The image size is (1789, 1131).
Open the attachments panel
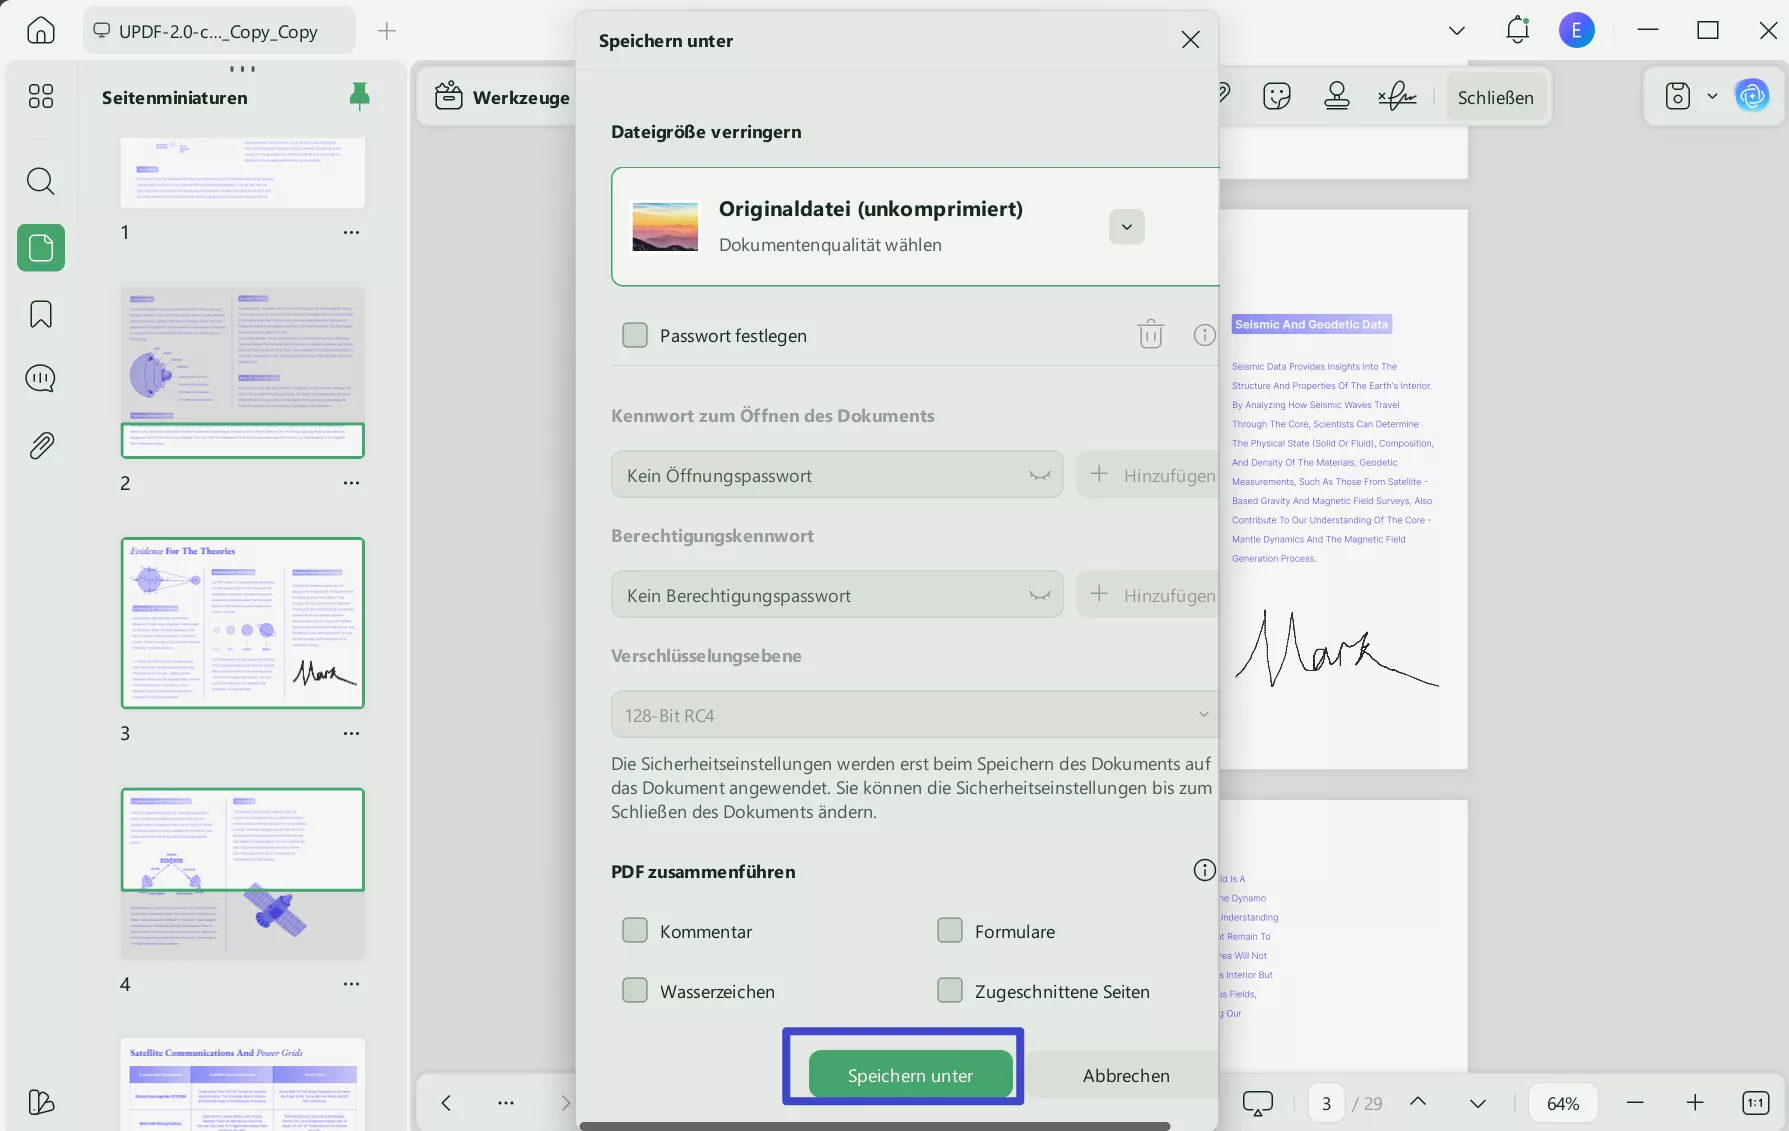point(40,445)
